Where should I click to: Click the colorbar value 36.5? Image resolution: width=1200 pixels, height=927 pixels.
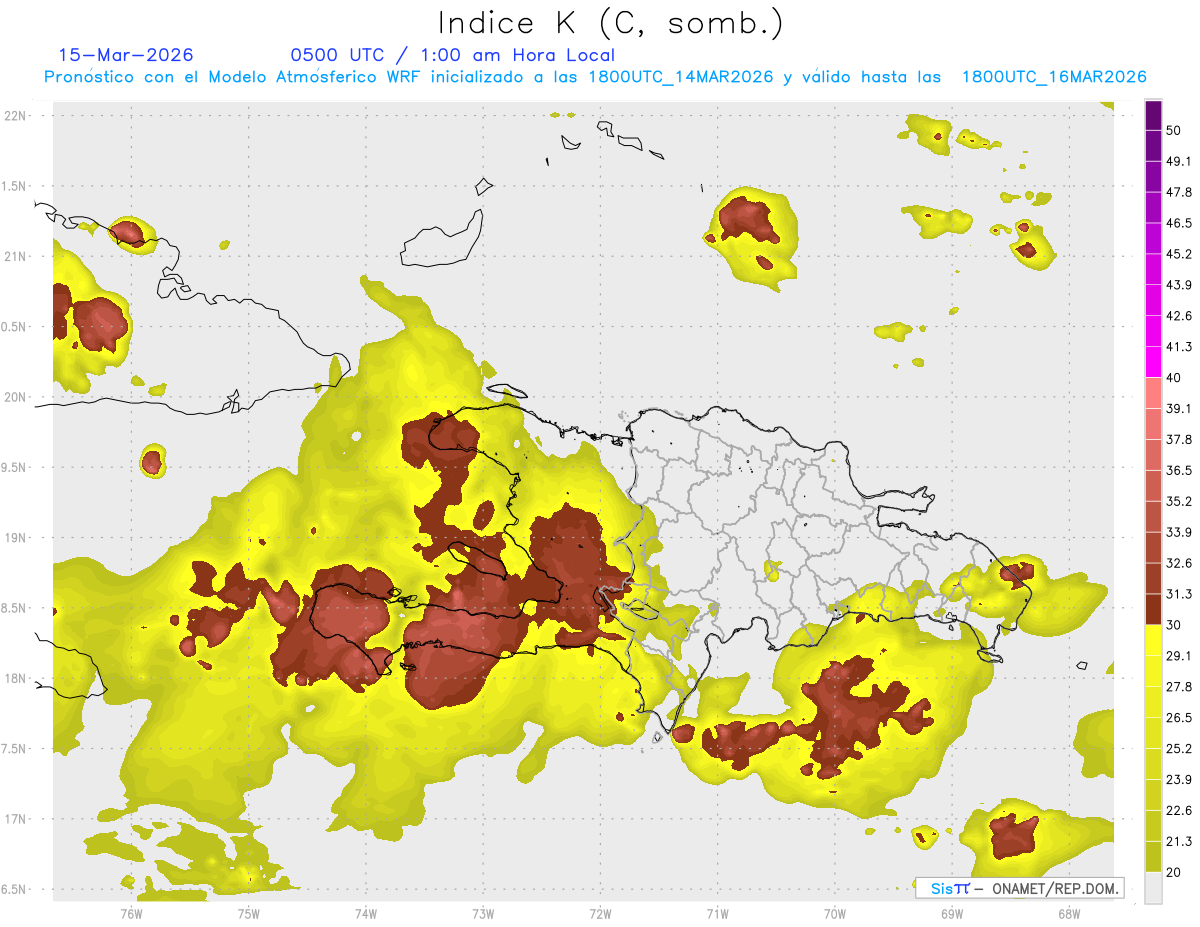pos(1179,470)
